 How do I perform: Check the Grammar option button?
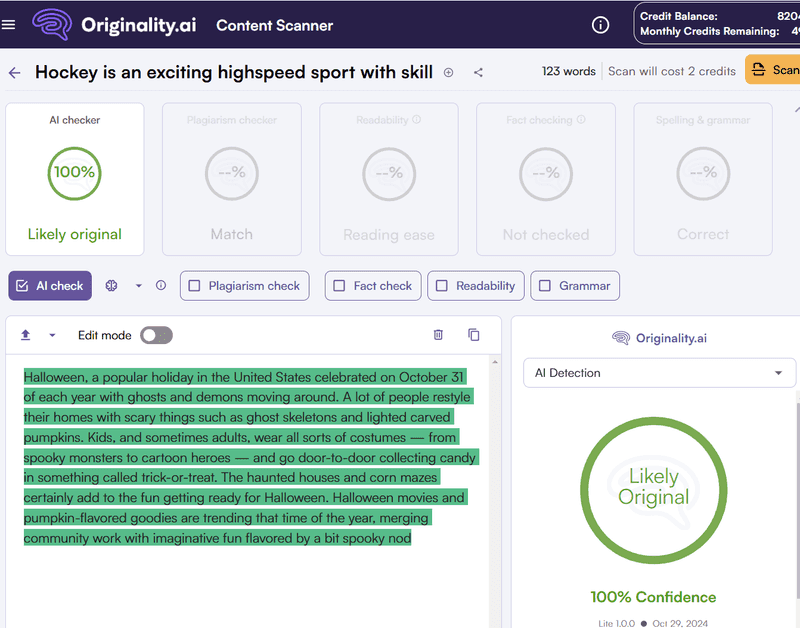pyautogui.click(x=575, y=286)
